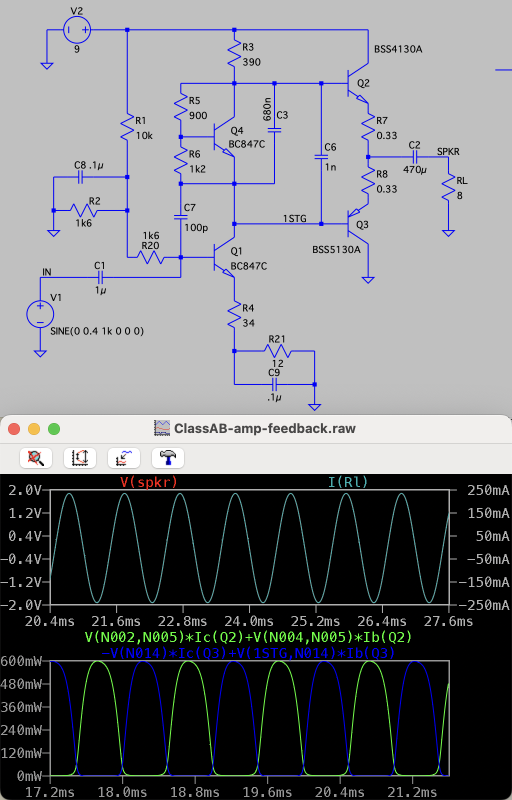
Task: Click the blue Q3 power expression label
Action: pyautogui.click(x=248, y=653)
